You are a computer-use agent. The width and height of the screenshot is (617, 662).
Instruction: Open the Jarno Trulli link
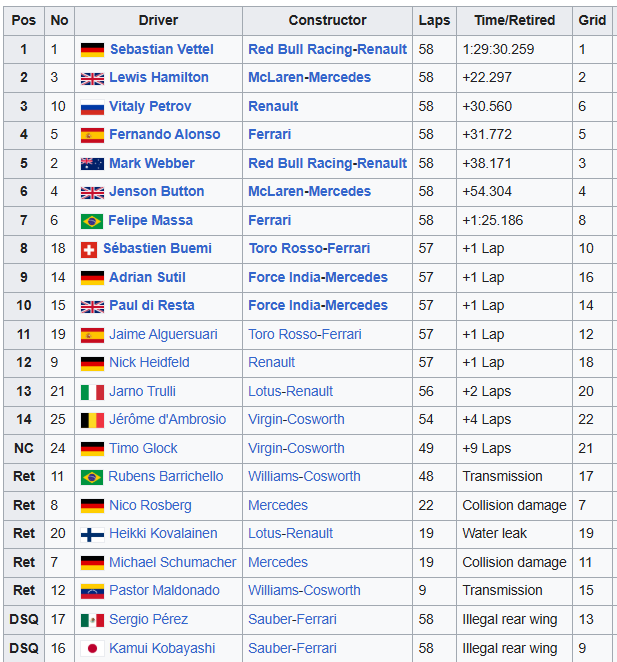point(142,391)
